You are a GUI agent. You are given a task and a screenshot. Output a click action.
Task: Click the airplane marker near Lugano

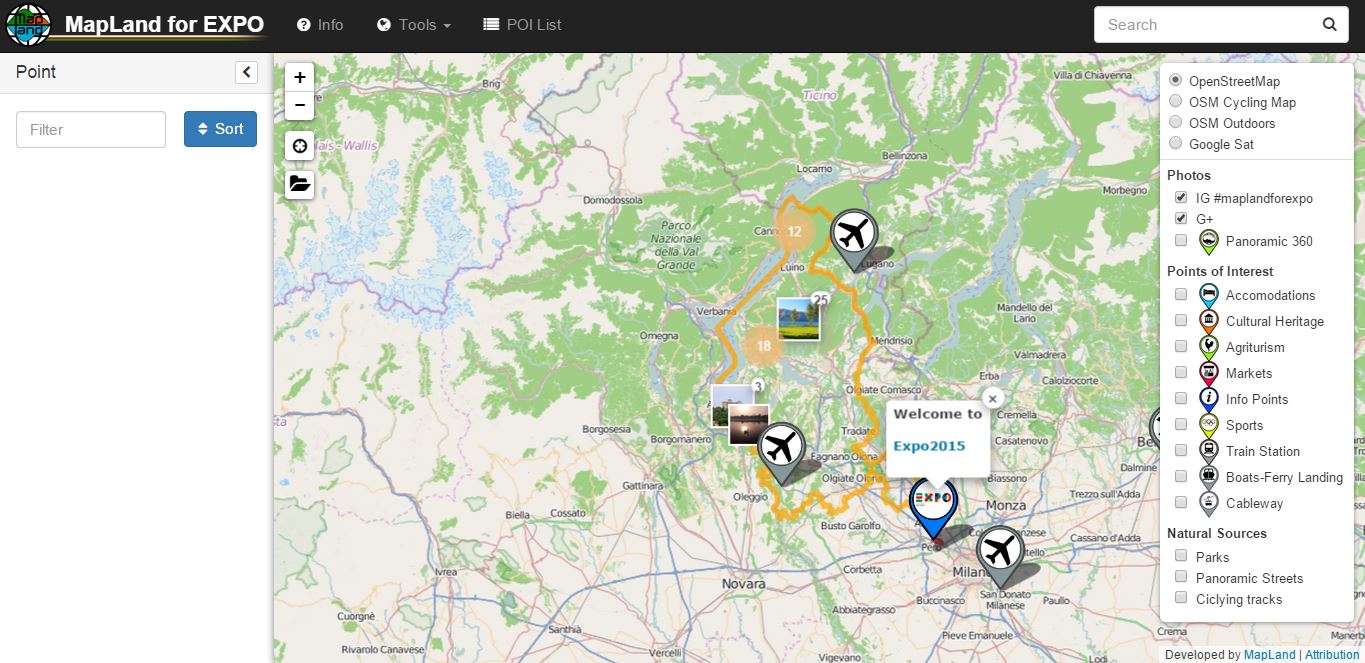(x=853, y=239)
